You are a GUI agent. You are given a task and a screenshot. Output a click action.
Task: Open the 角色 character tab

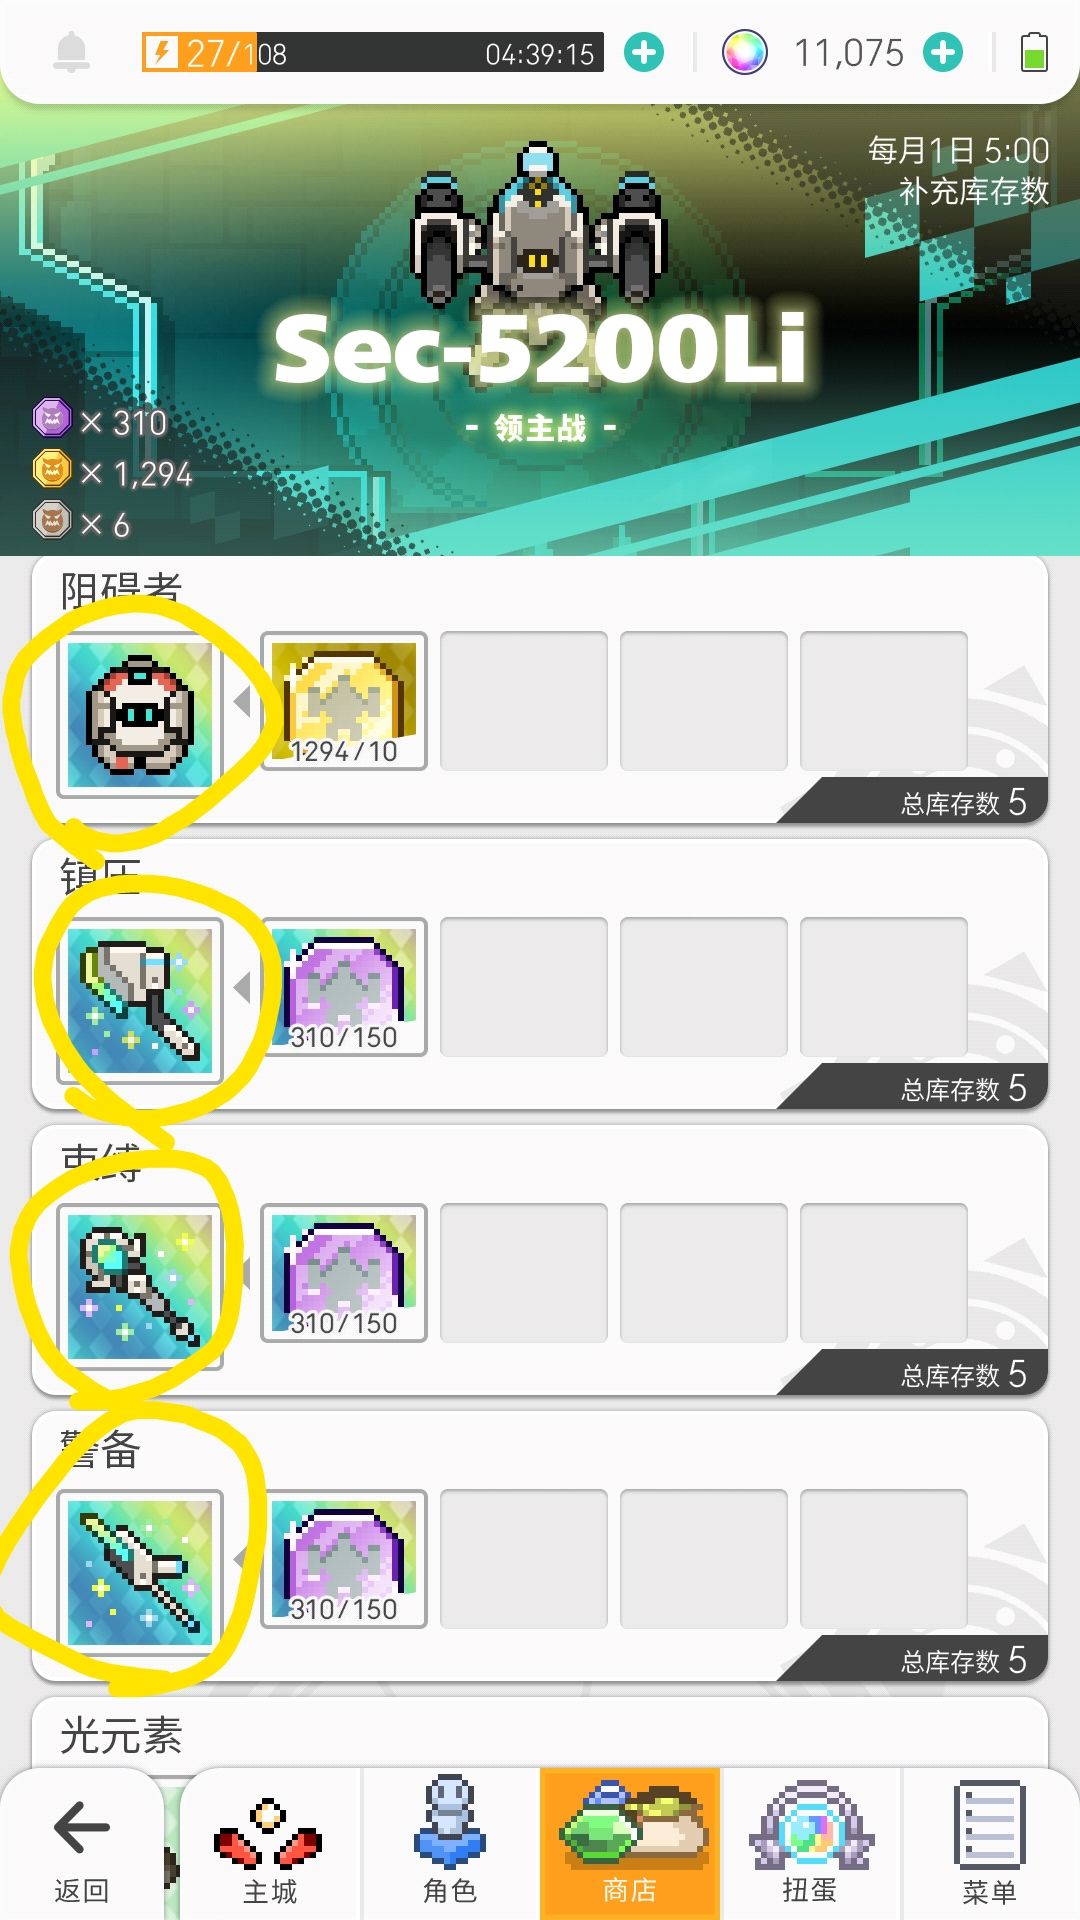pyautogui.click(x=450, y=1847)
